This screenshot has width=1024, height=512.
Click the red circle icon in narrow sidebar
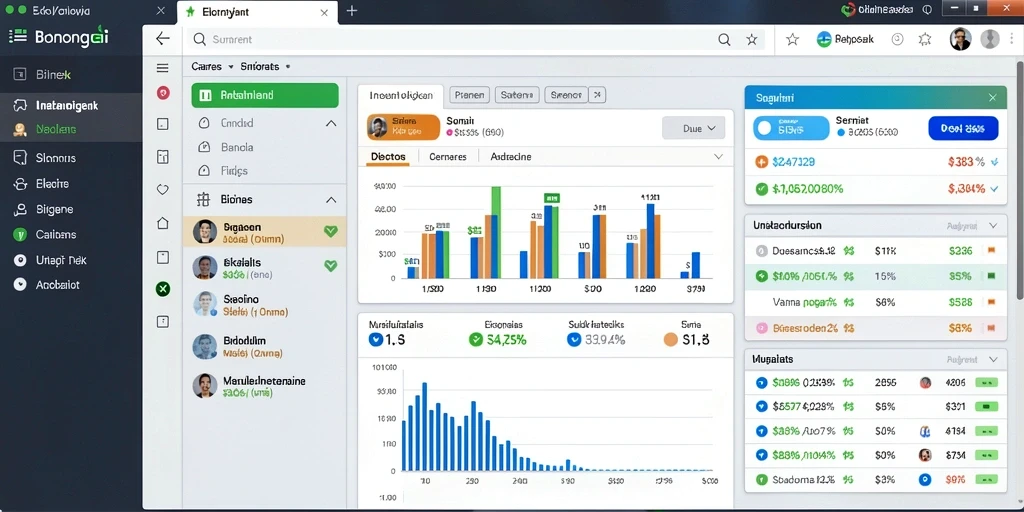163,93
